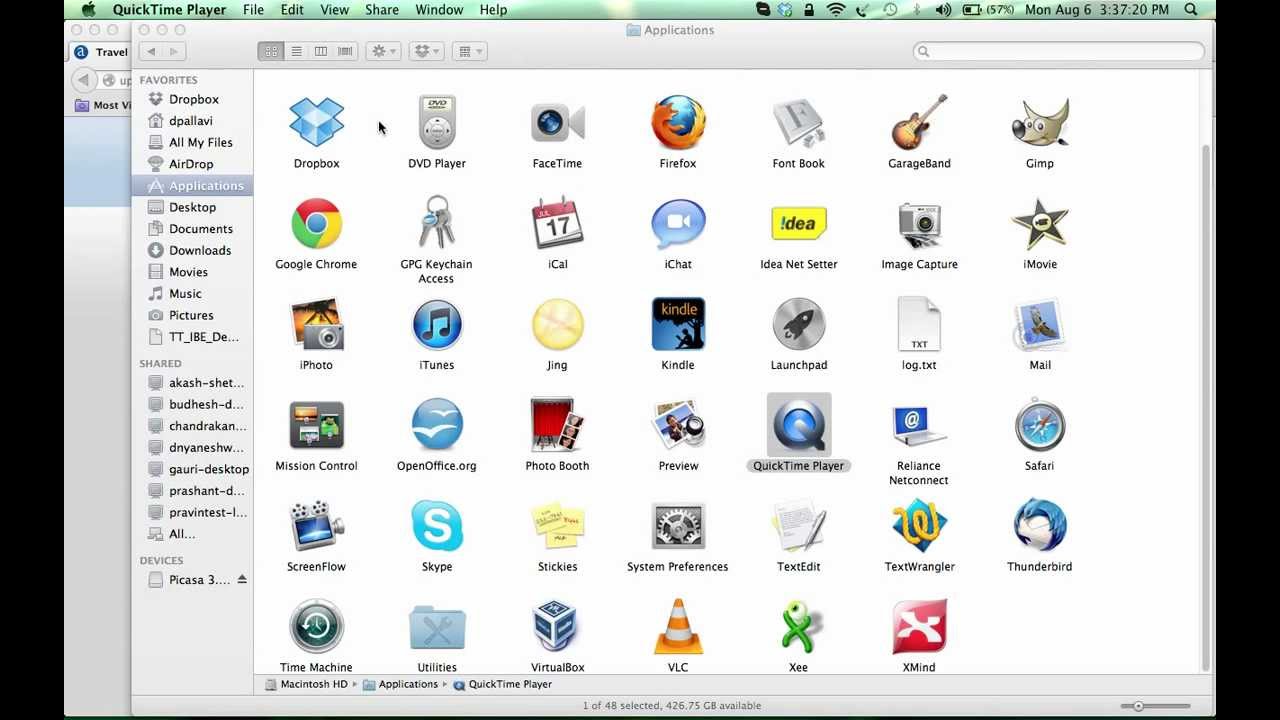The height and width of the screenshot is (720, 1280).
Task: Open the Share menu
Action: coord(382,9)
